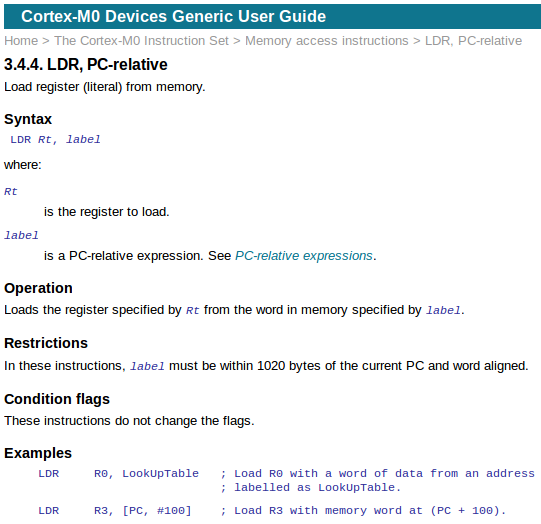Image resolution: width=541 pixels, height=524 pixels.
Task: Click the LDR Rt, label syntax code
Action: pos(55,139)
